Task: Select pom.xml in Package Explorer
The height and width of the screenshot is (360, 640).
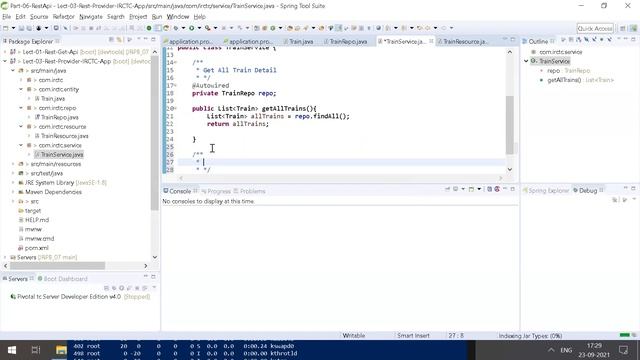Action: tap(36, 248)
